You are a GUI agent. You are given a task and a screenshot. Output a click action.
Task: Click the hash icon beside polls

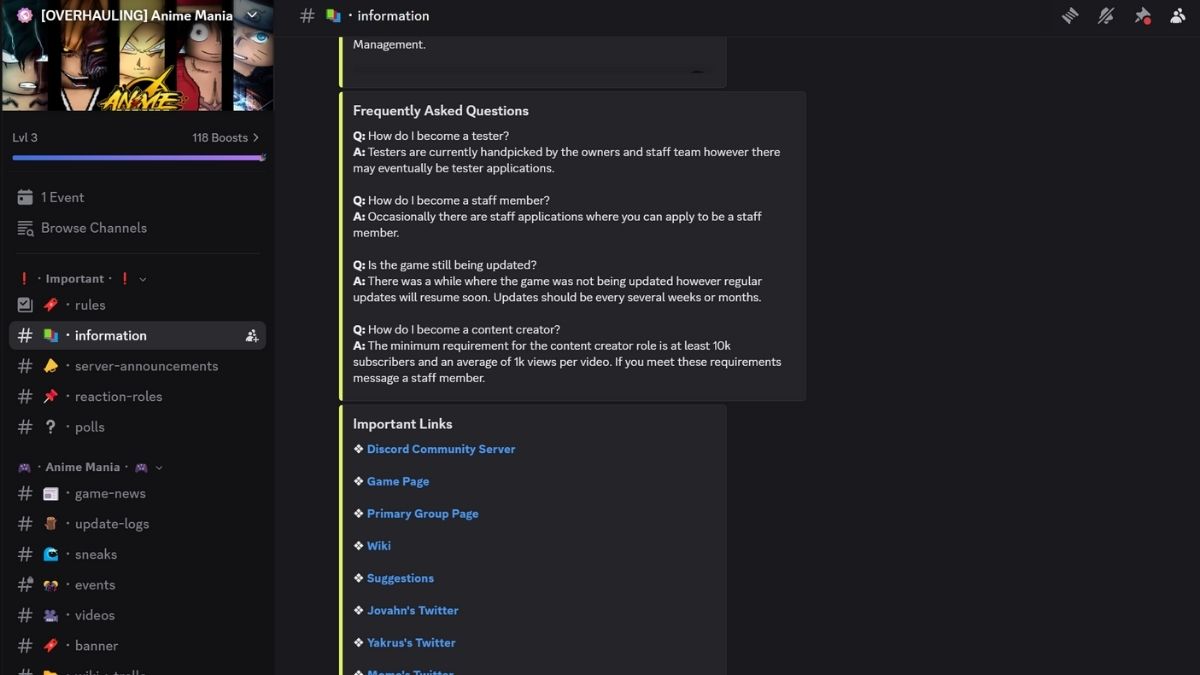[25, 427]
